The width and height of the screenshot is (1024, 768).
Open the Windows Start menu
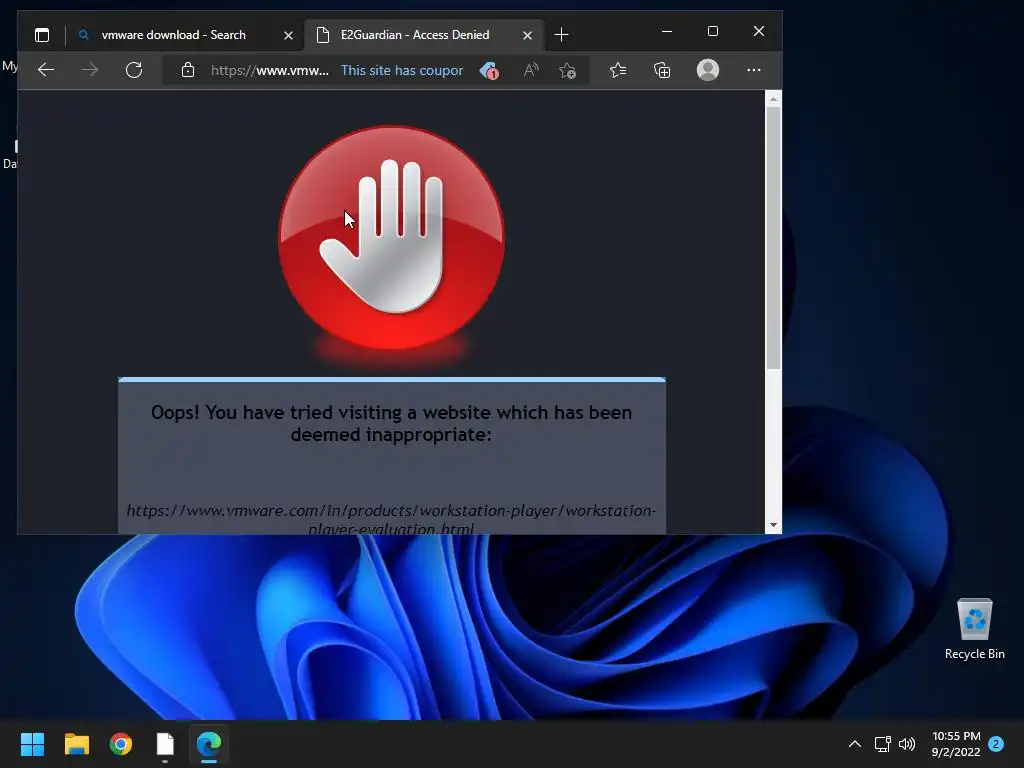pyautogui.click(x=32, y=744)
